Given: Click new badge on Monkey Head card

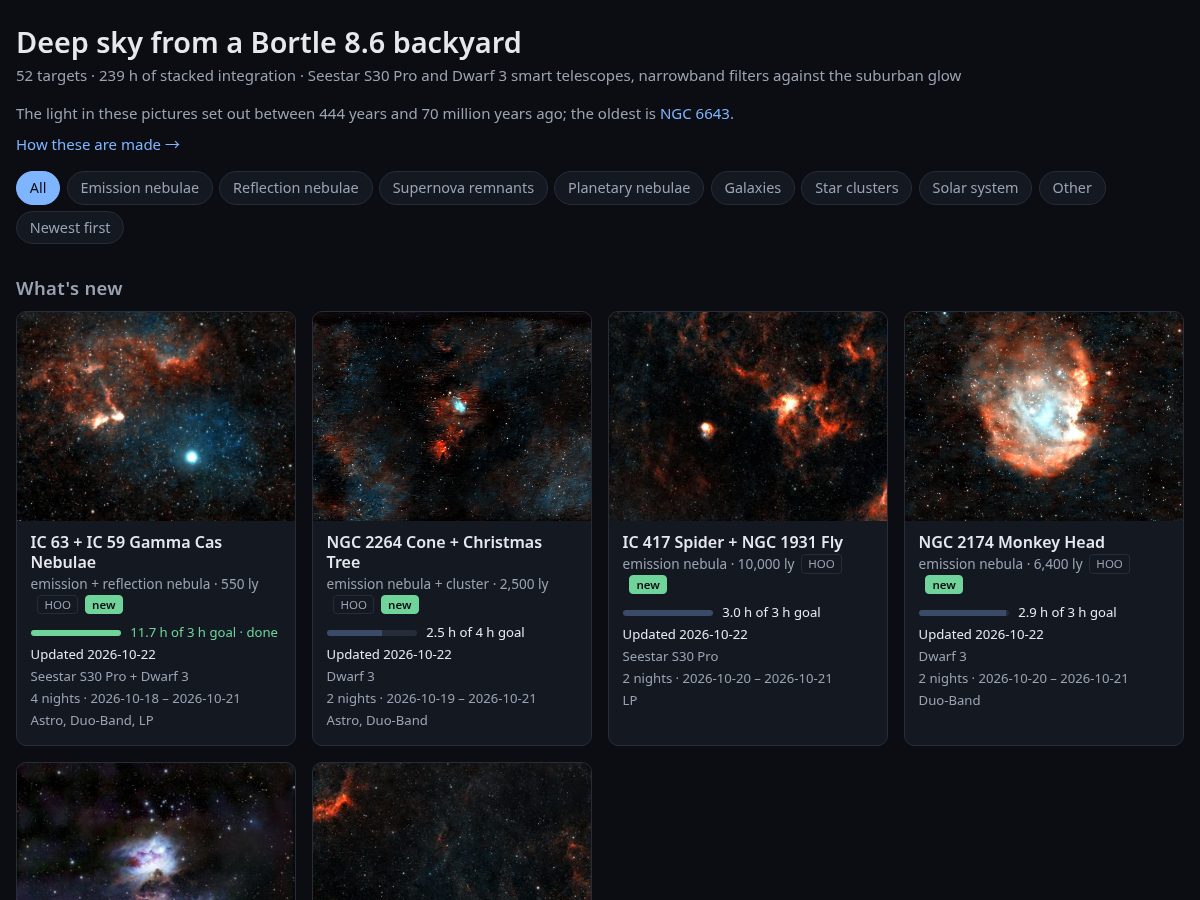Looking at the screenshot, I should [944, 585].
